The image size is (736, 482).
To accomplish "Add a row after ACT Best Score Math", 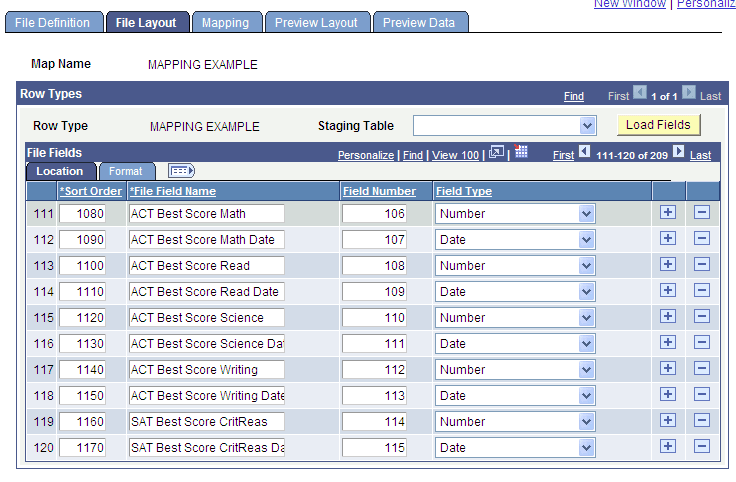I will (668, 213).
